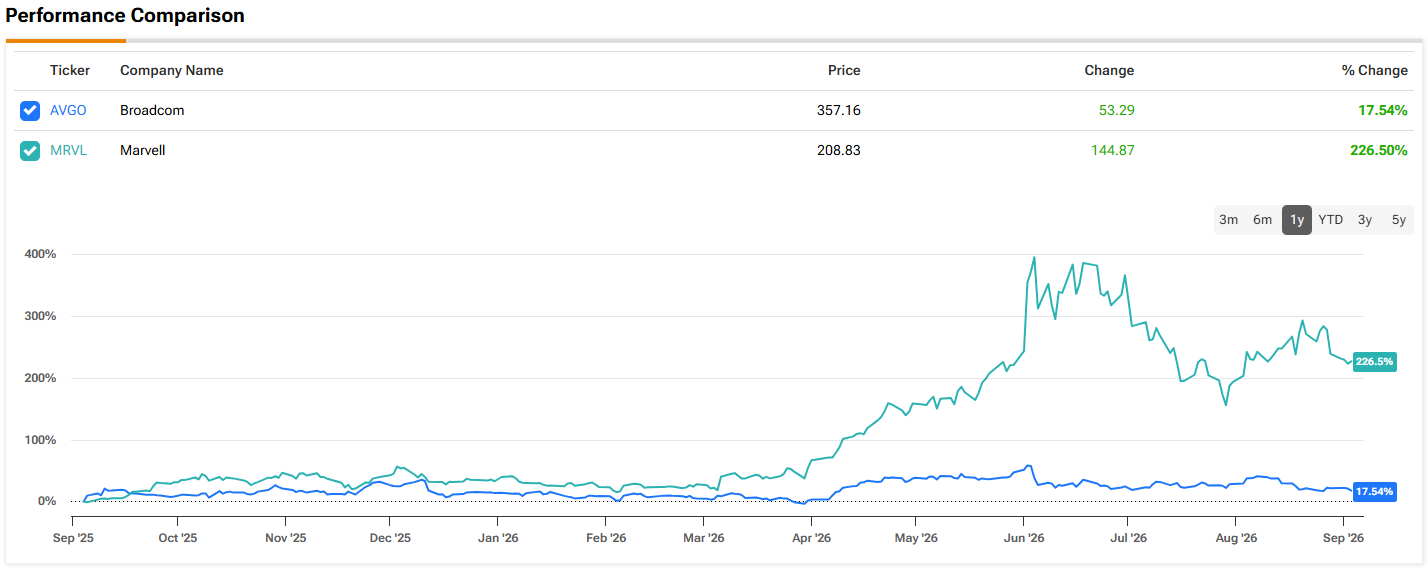Click the 226.5% Marvell end label
The image size is (1428, 569).
coord(1374,362)
